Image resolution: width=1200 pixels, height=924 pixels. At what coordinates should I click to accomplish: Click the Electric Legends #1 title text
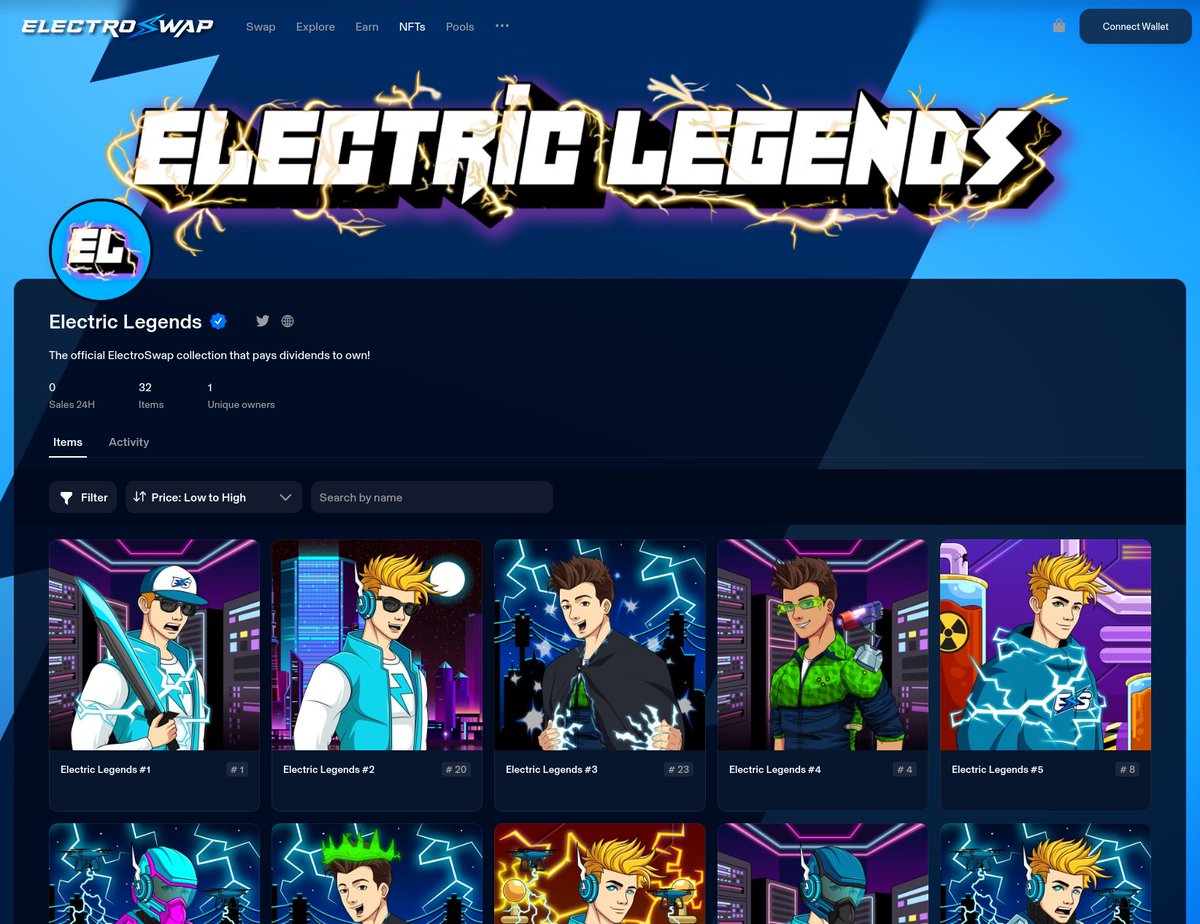(106, 770)
